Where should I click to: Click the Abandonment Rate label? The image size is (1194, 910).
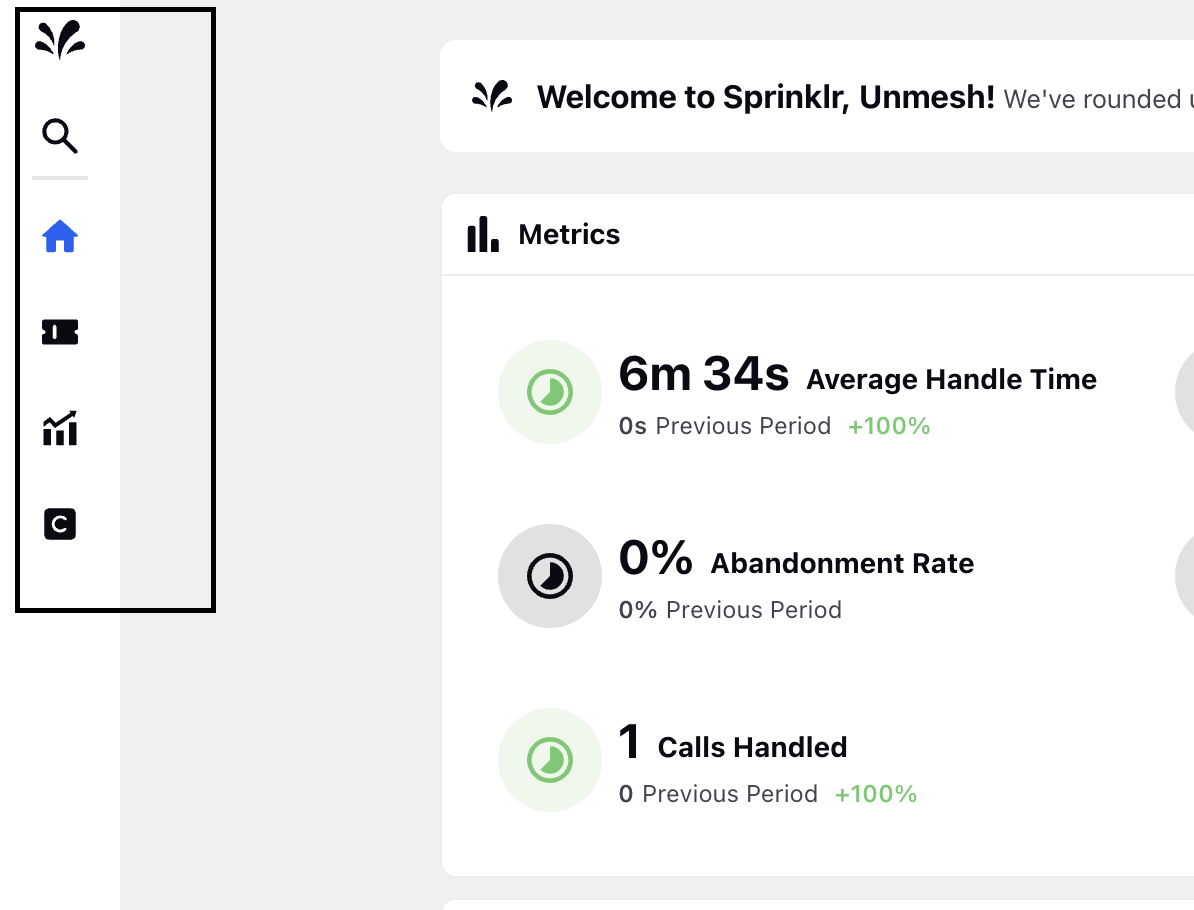tap(842, 564)
